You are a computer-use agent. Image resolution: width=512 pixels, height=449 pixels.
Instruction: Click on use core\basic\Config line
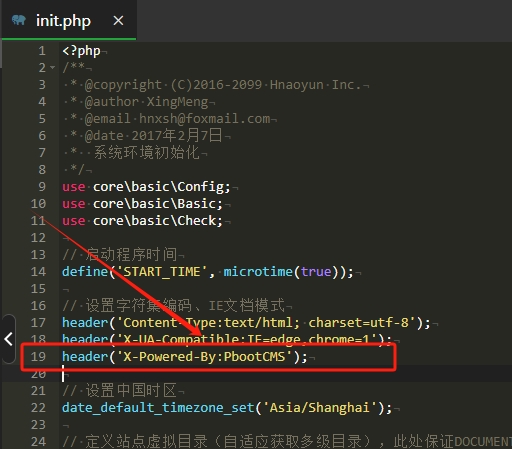pyautogui.click(x=146, y=187)
